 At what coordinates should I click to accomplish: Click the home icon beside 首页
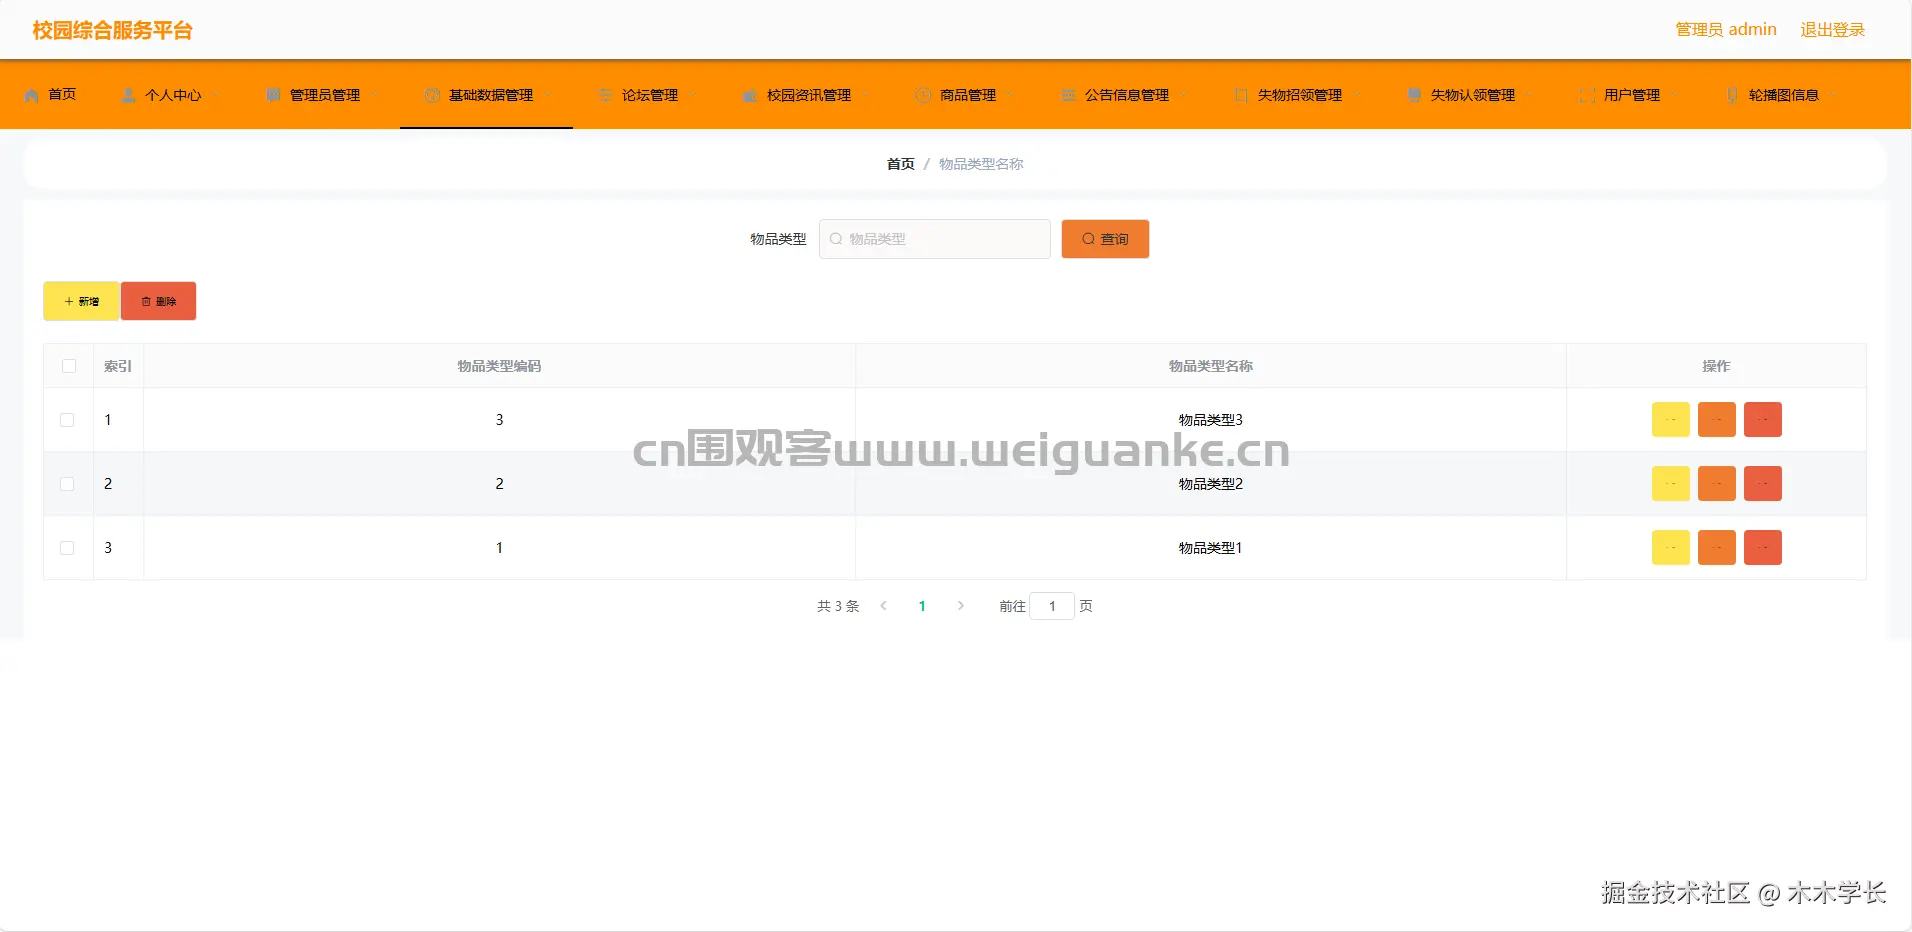click(x=31, y=95)
